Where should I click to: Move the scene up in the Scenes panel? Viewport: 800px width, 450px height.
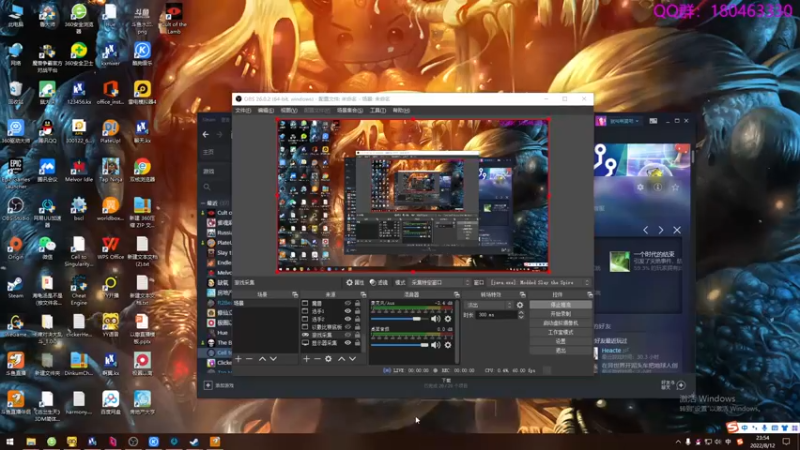tap(262, 359)
